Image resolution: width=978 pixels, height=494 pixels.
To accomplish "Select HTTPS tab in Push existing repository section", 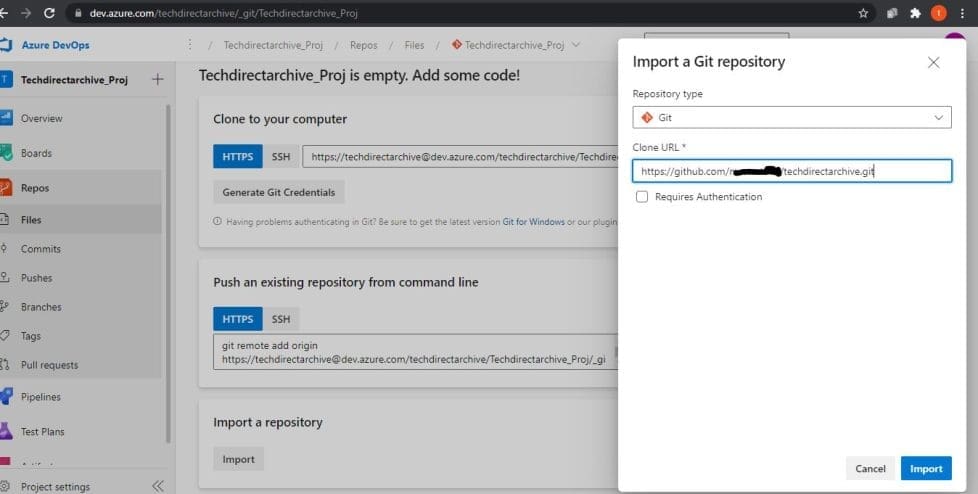I will pyautogui.click(x=237, y=319).
